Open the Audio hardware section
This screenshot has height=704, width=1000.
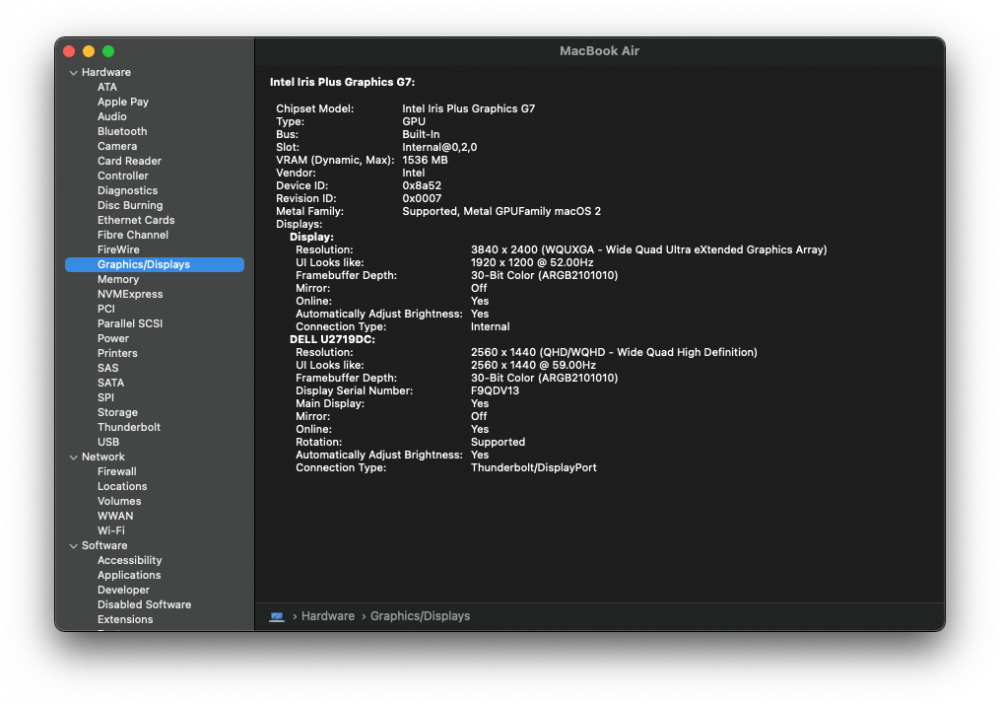[x=112, y=117]
